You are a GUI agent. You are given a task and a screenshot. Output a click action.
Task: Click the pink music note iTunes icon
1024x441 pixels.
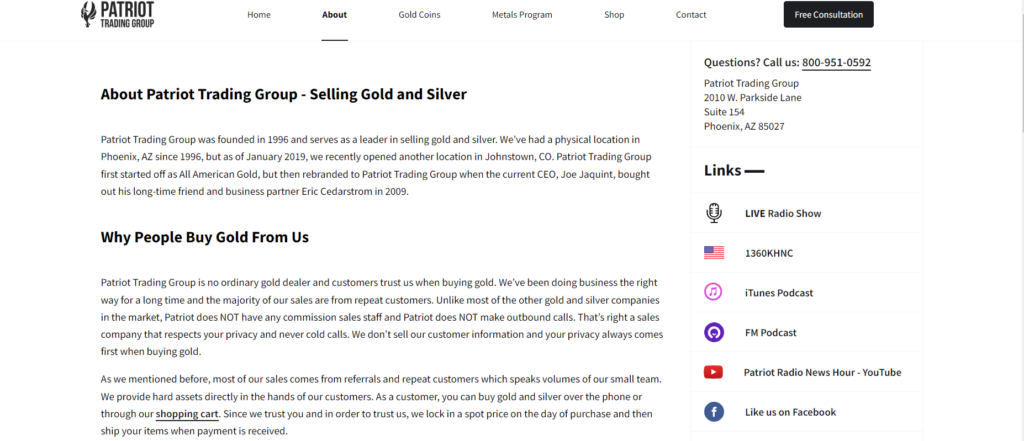tap(714, 293)
